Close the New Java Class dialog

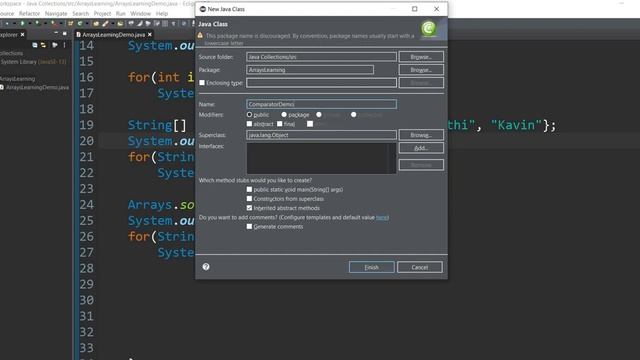[436, 9]
